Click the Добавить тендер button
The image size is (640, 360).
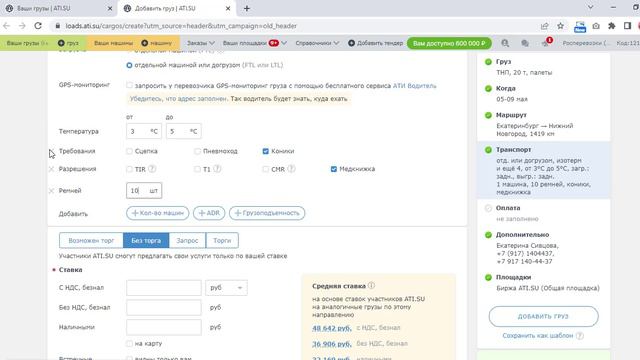(376, 43)
